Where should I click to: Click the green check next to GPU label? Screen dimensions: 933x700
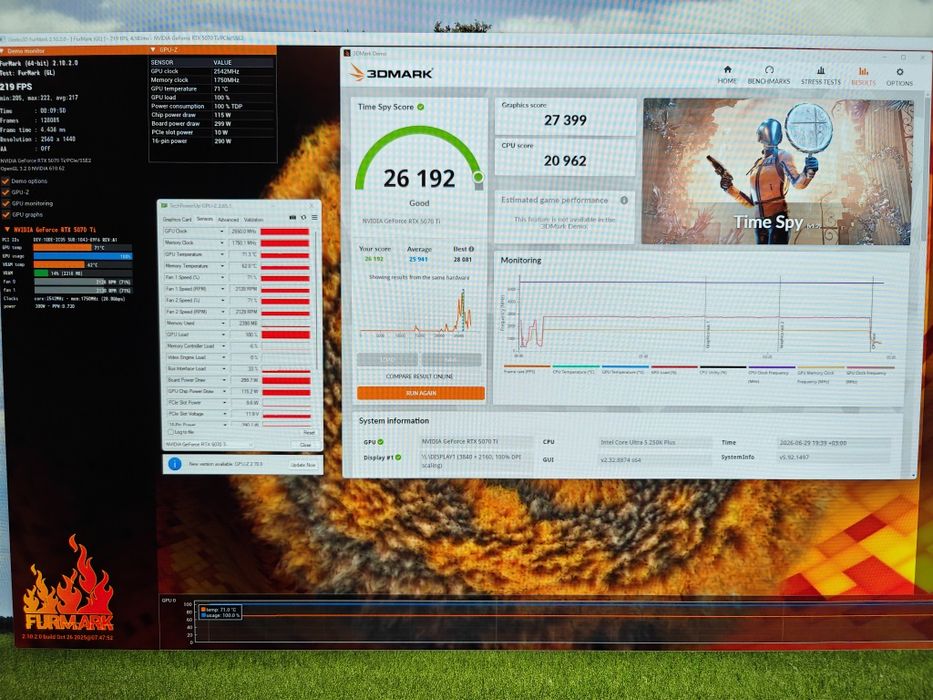(x=380, y=442)
